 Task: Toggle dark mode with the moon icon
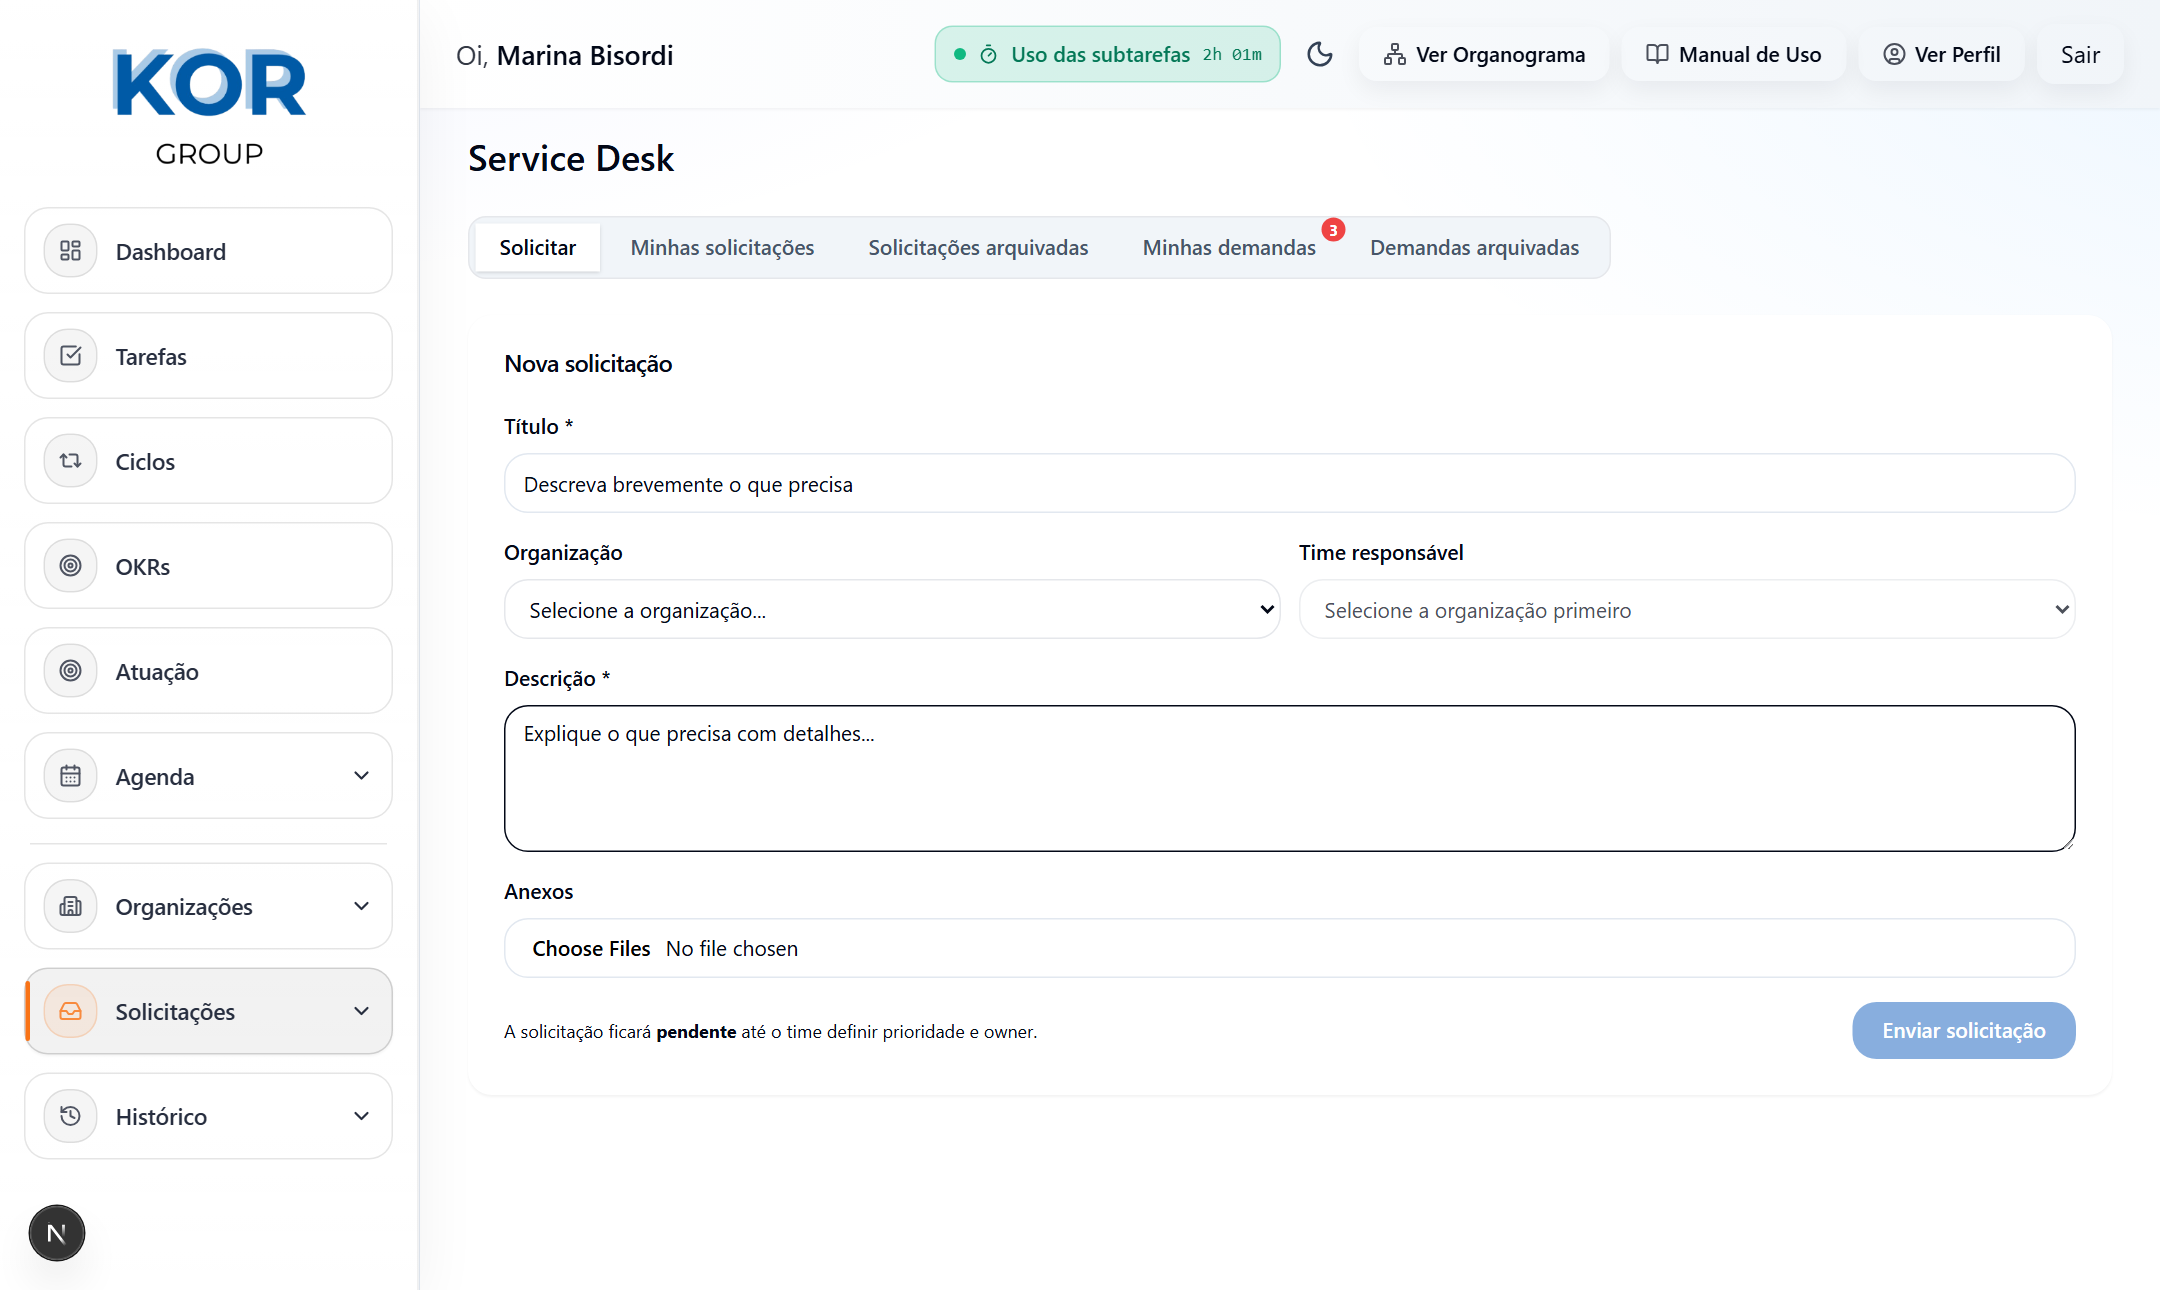[x=1320, y=55]
